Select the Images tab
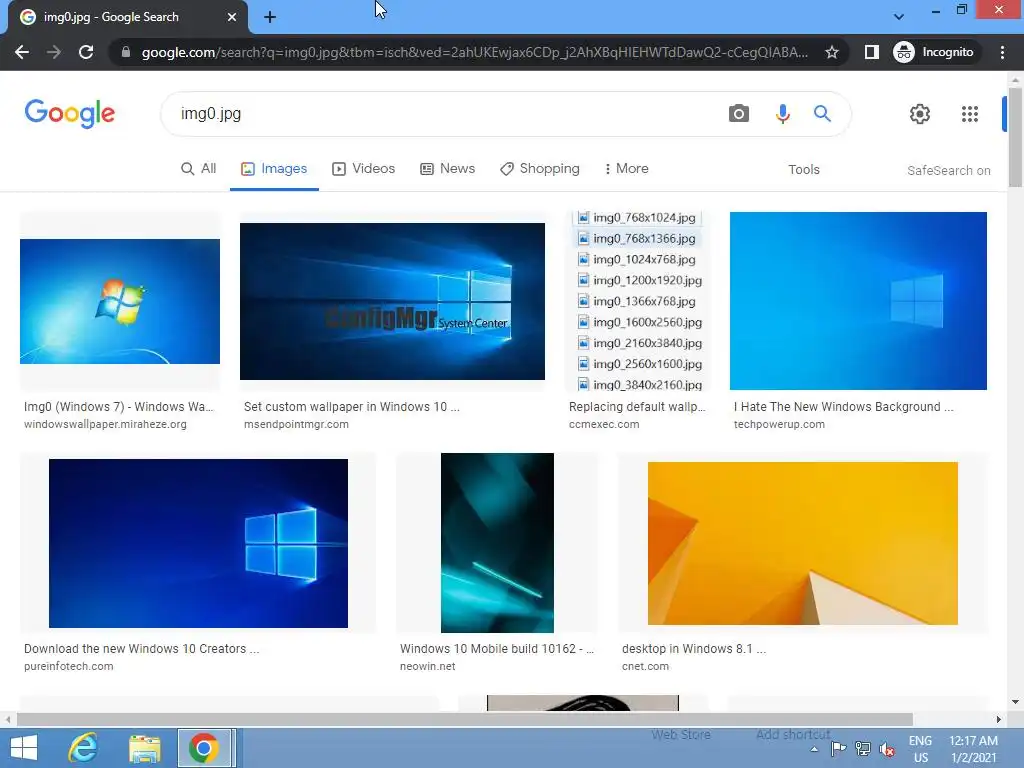1024x768 pixels. coord(274,168)
